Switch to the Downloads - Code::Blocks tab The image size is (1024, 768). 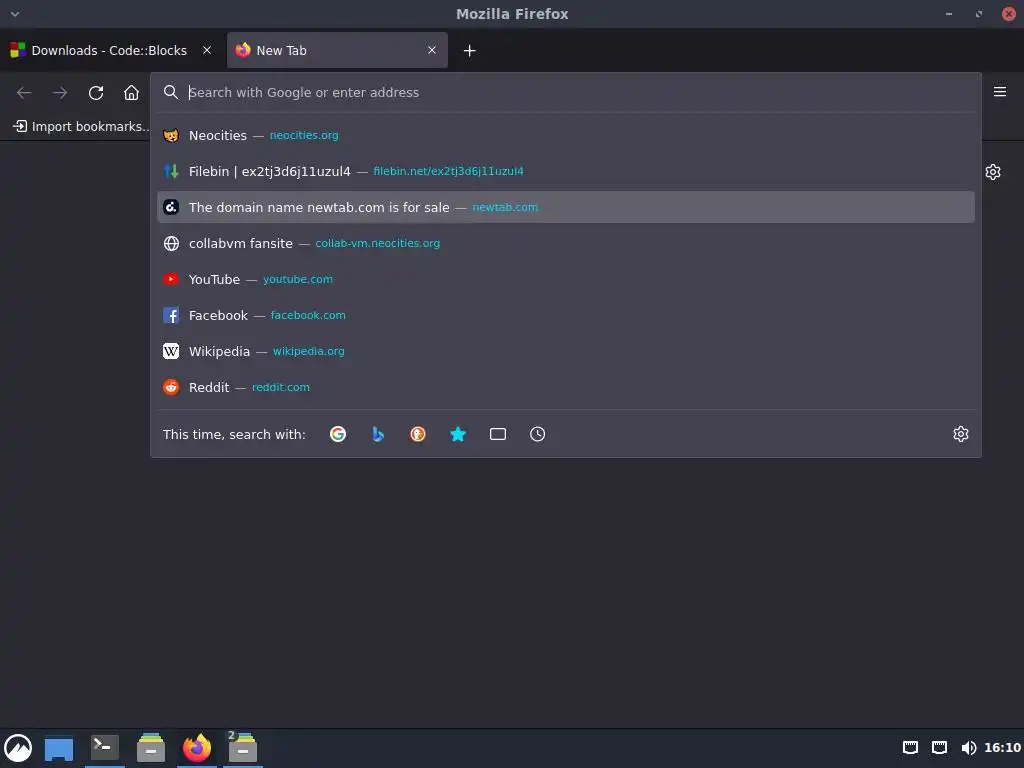pyautogui.click(x=111, y=50)
